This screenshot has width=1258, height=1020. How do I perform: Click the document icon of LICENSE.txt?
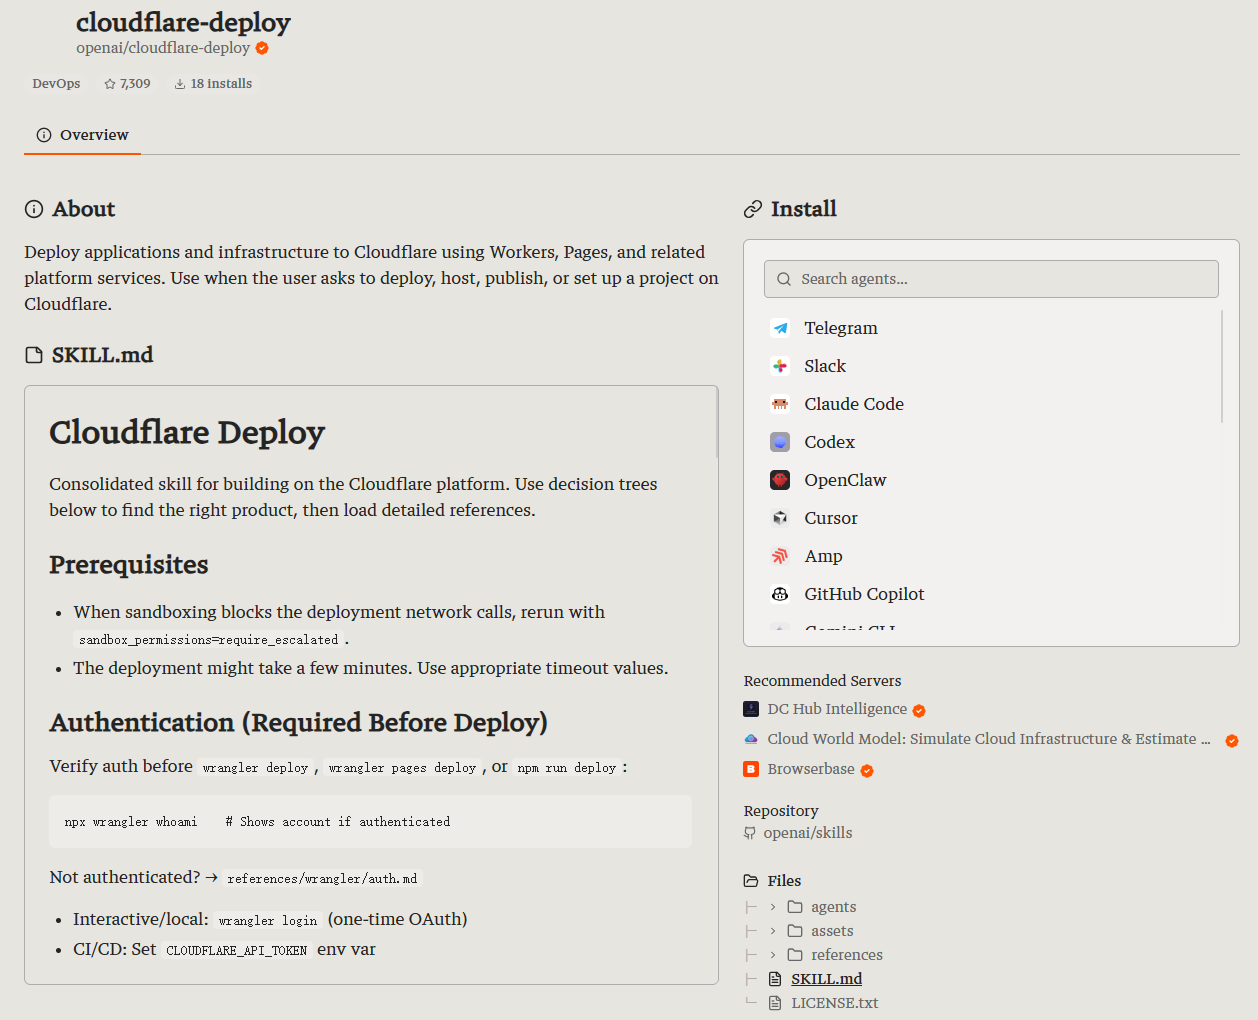click(775, 1003)
